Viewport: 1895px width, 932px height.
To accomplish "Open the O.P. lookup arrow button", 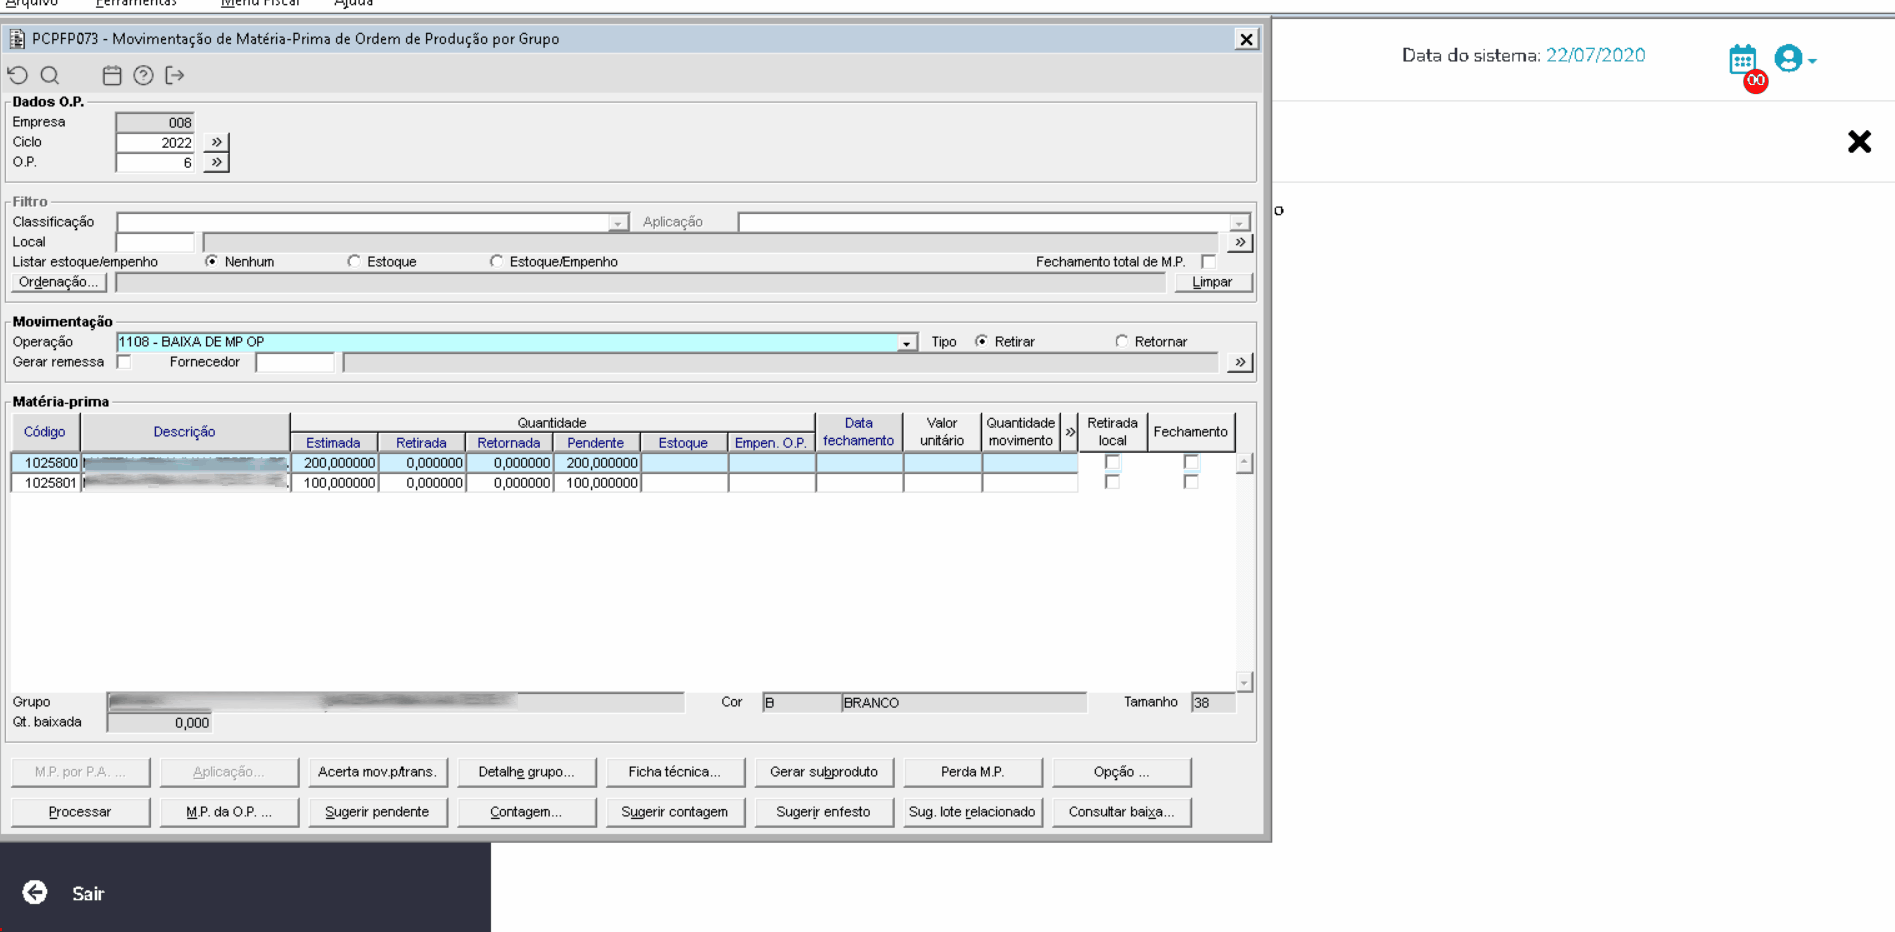I will 216,162.
